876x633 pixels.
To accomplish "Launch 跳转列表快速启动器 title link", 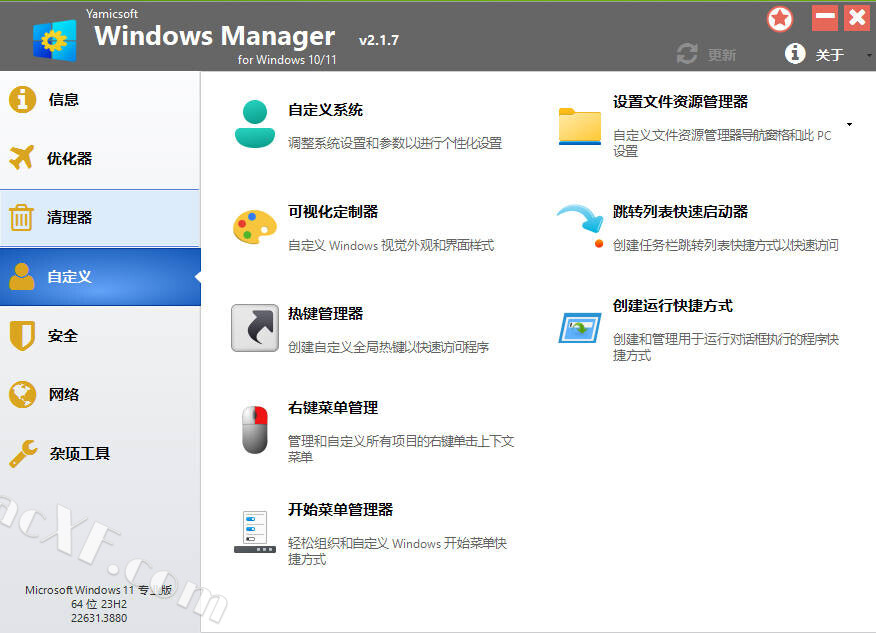I will [x=680, y=212].
